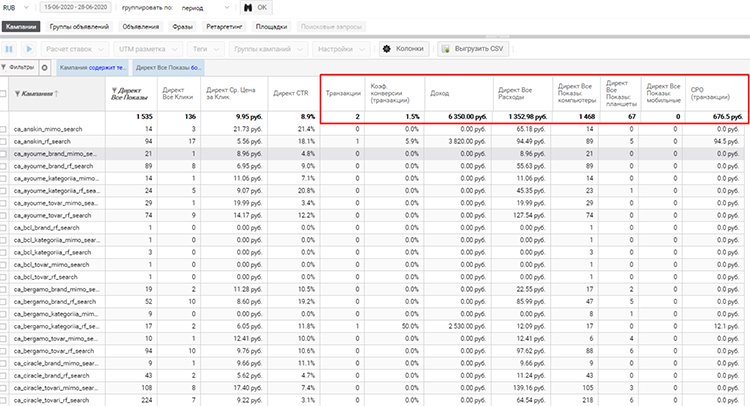Check the ca_bergamo_brand_rf_search row checkbox
Screen dimensions: 750x406
pos(3,302)
